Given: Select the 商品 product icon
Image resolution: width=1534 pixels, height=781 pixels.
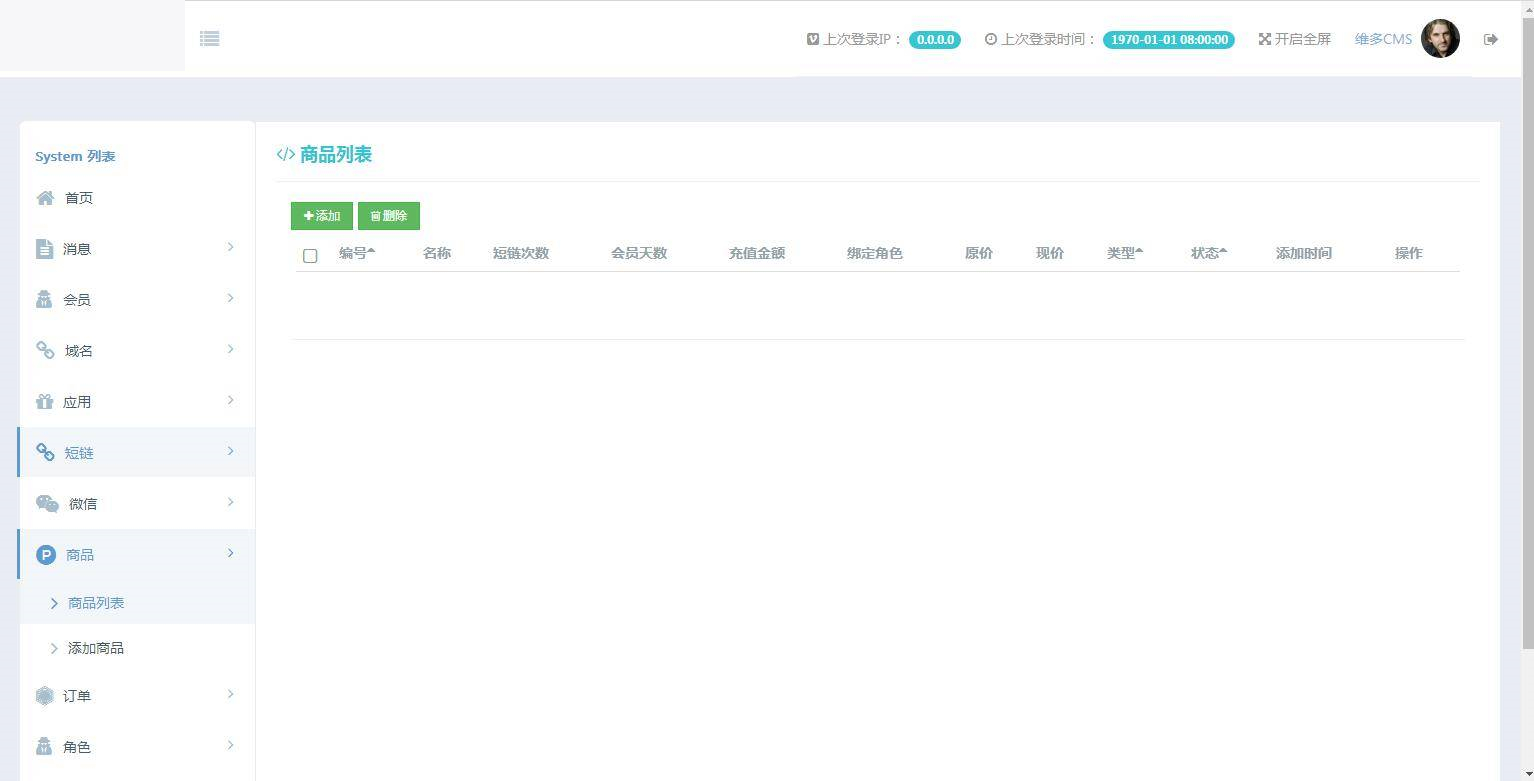Looking at the screenshot, I should [45, 554].
